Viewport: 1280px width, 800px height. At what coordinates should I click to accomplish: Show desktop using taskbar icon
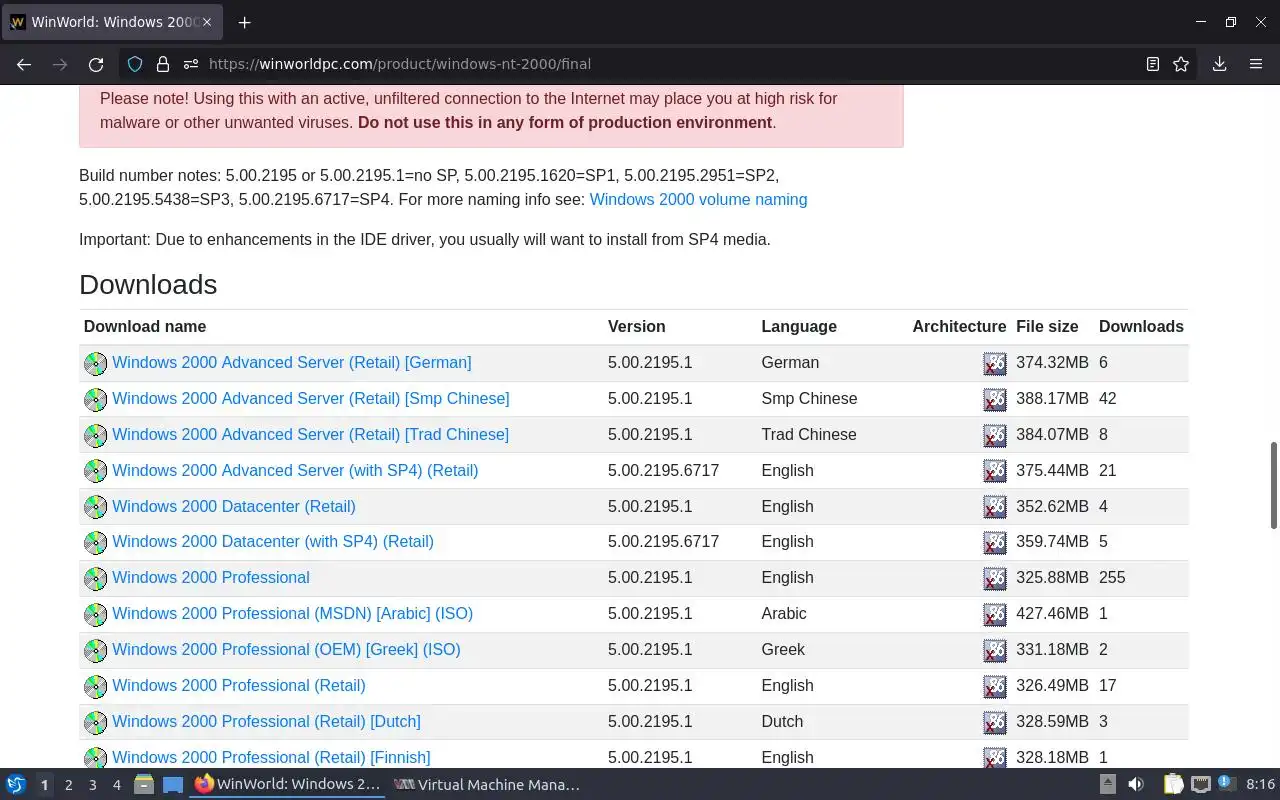point(173,785)
